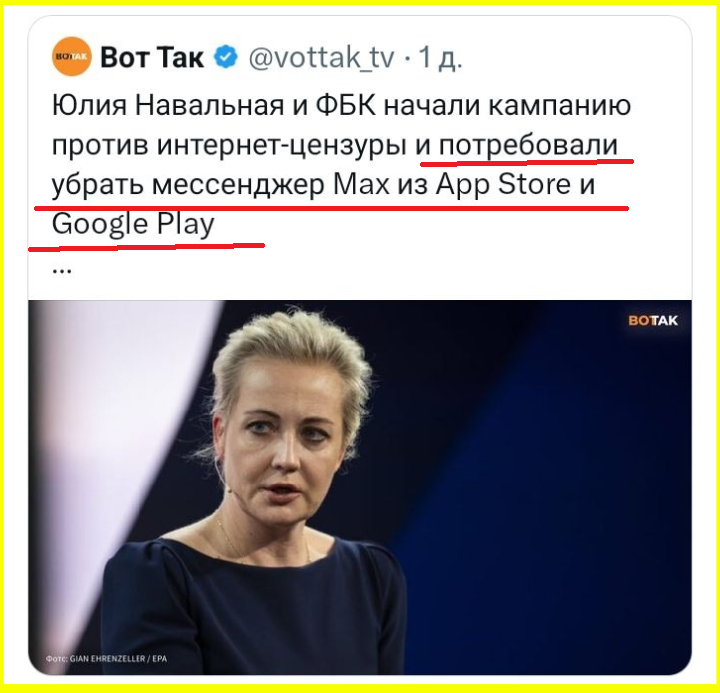Screen dimensions: 720x693
Task: Open the Вот Так display name
Action: pos(152,57)
